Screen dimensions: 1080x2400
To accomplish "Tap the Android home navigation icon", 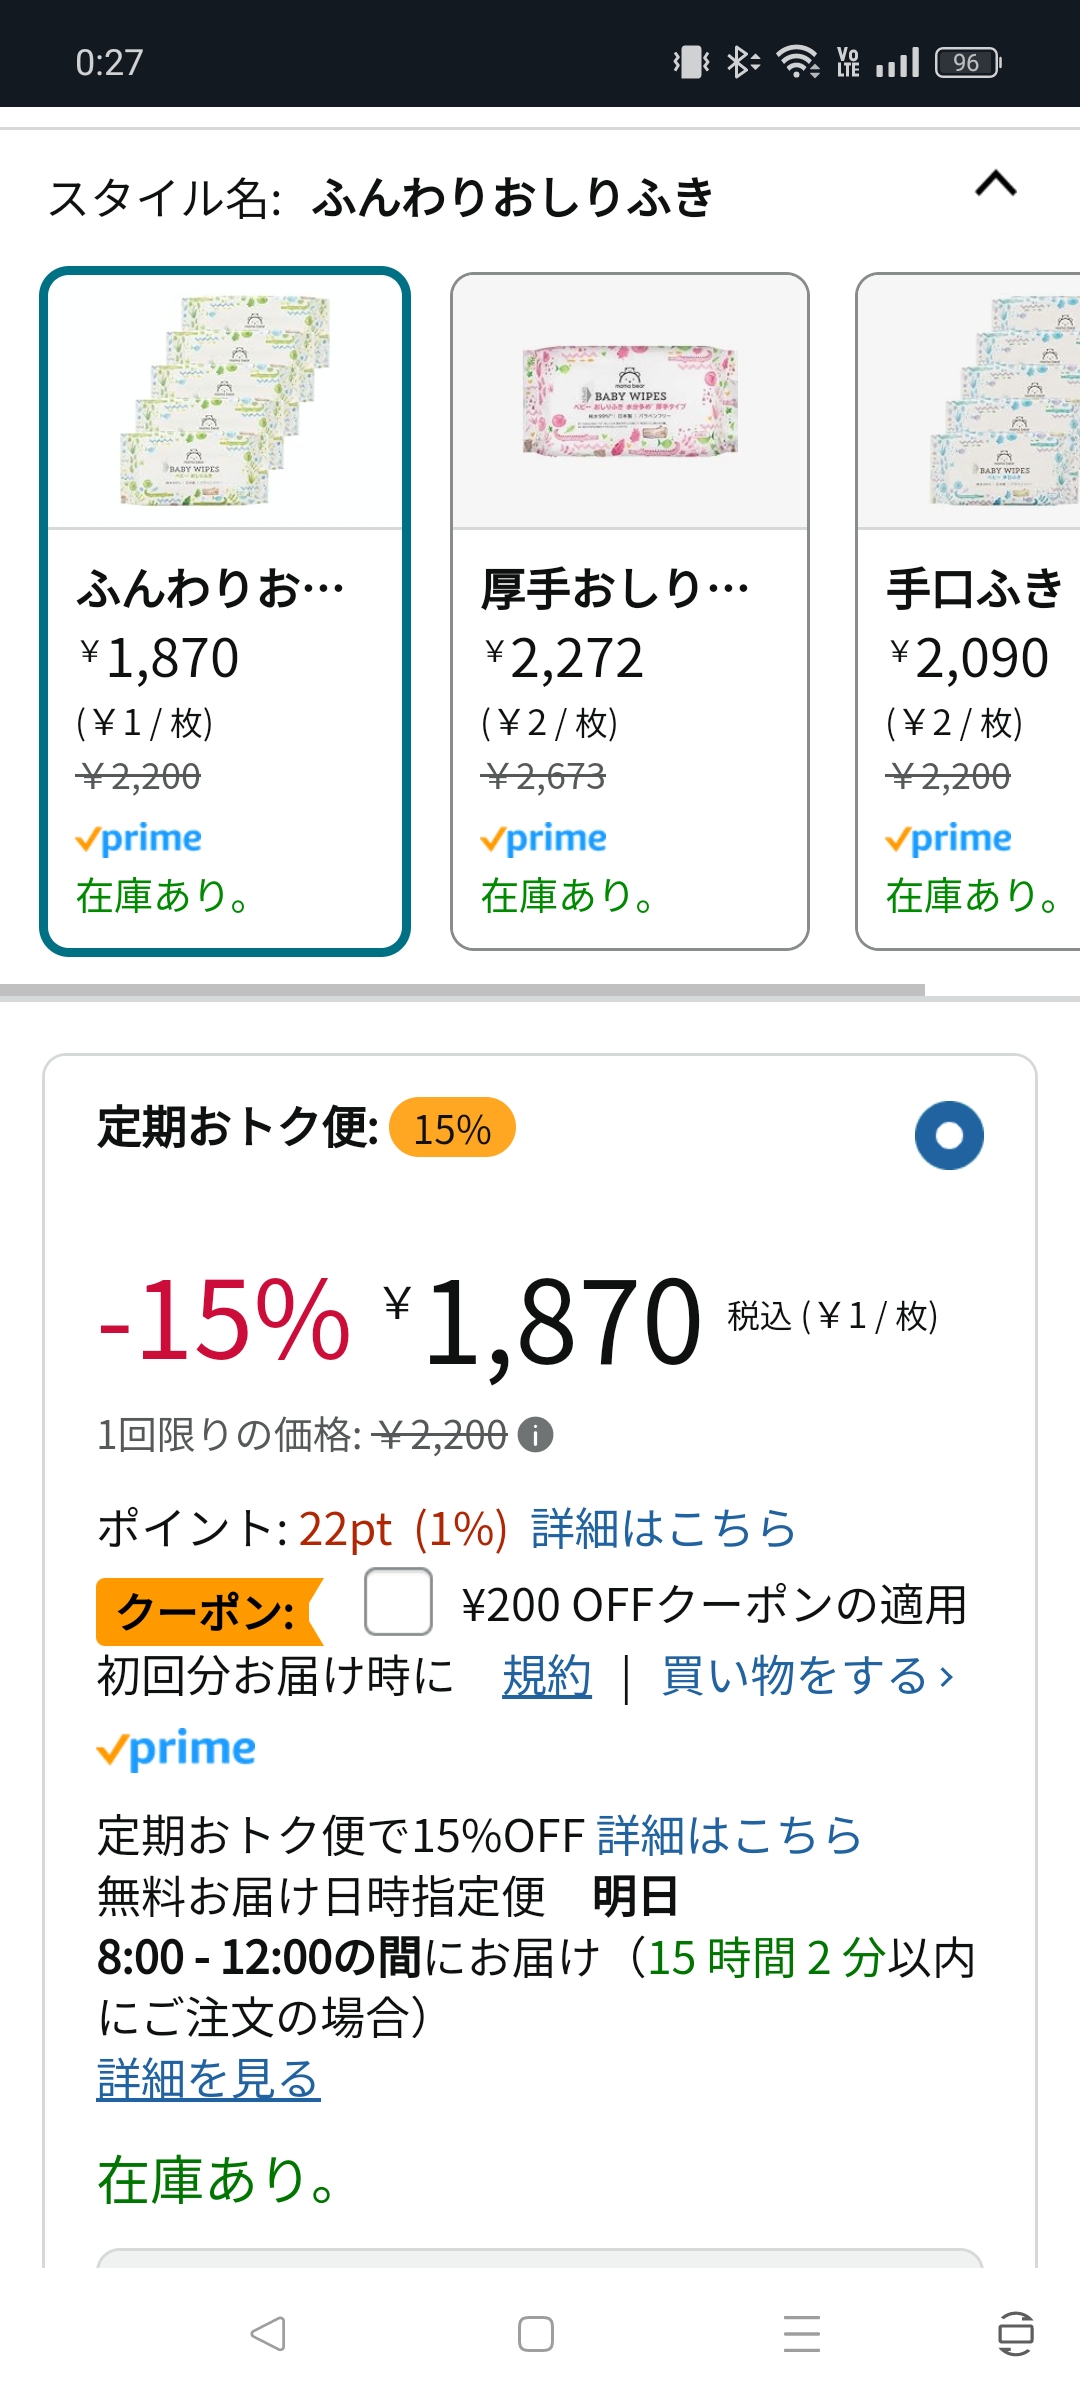I will coord(536,2334).
